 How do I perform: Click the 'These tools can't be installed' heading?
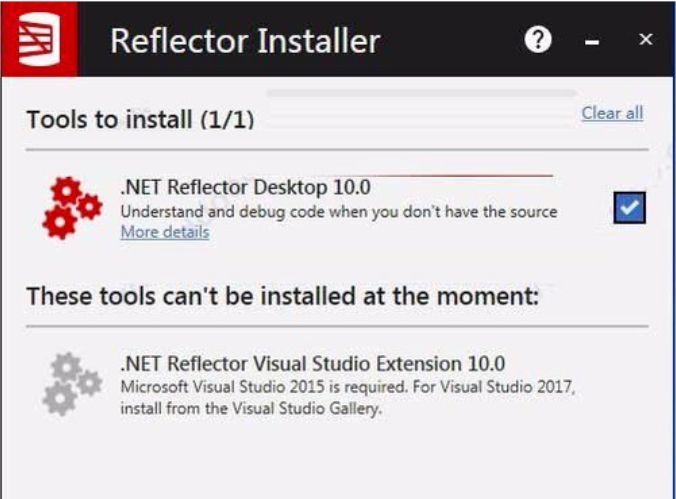click(x=282, y=296)
